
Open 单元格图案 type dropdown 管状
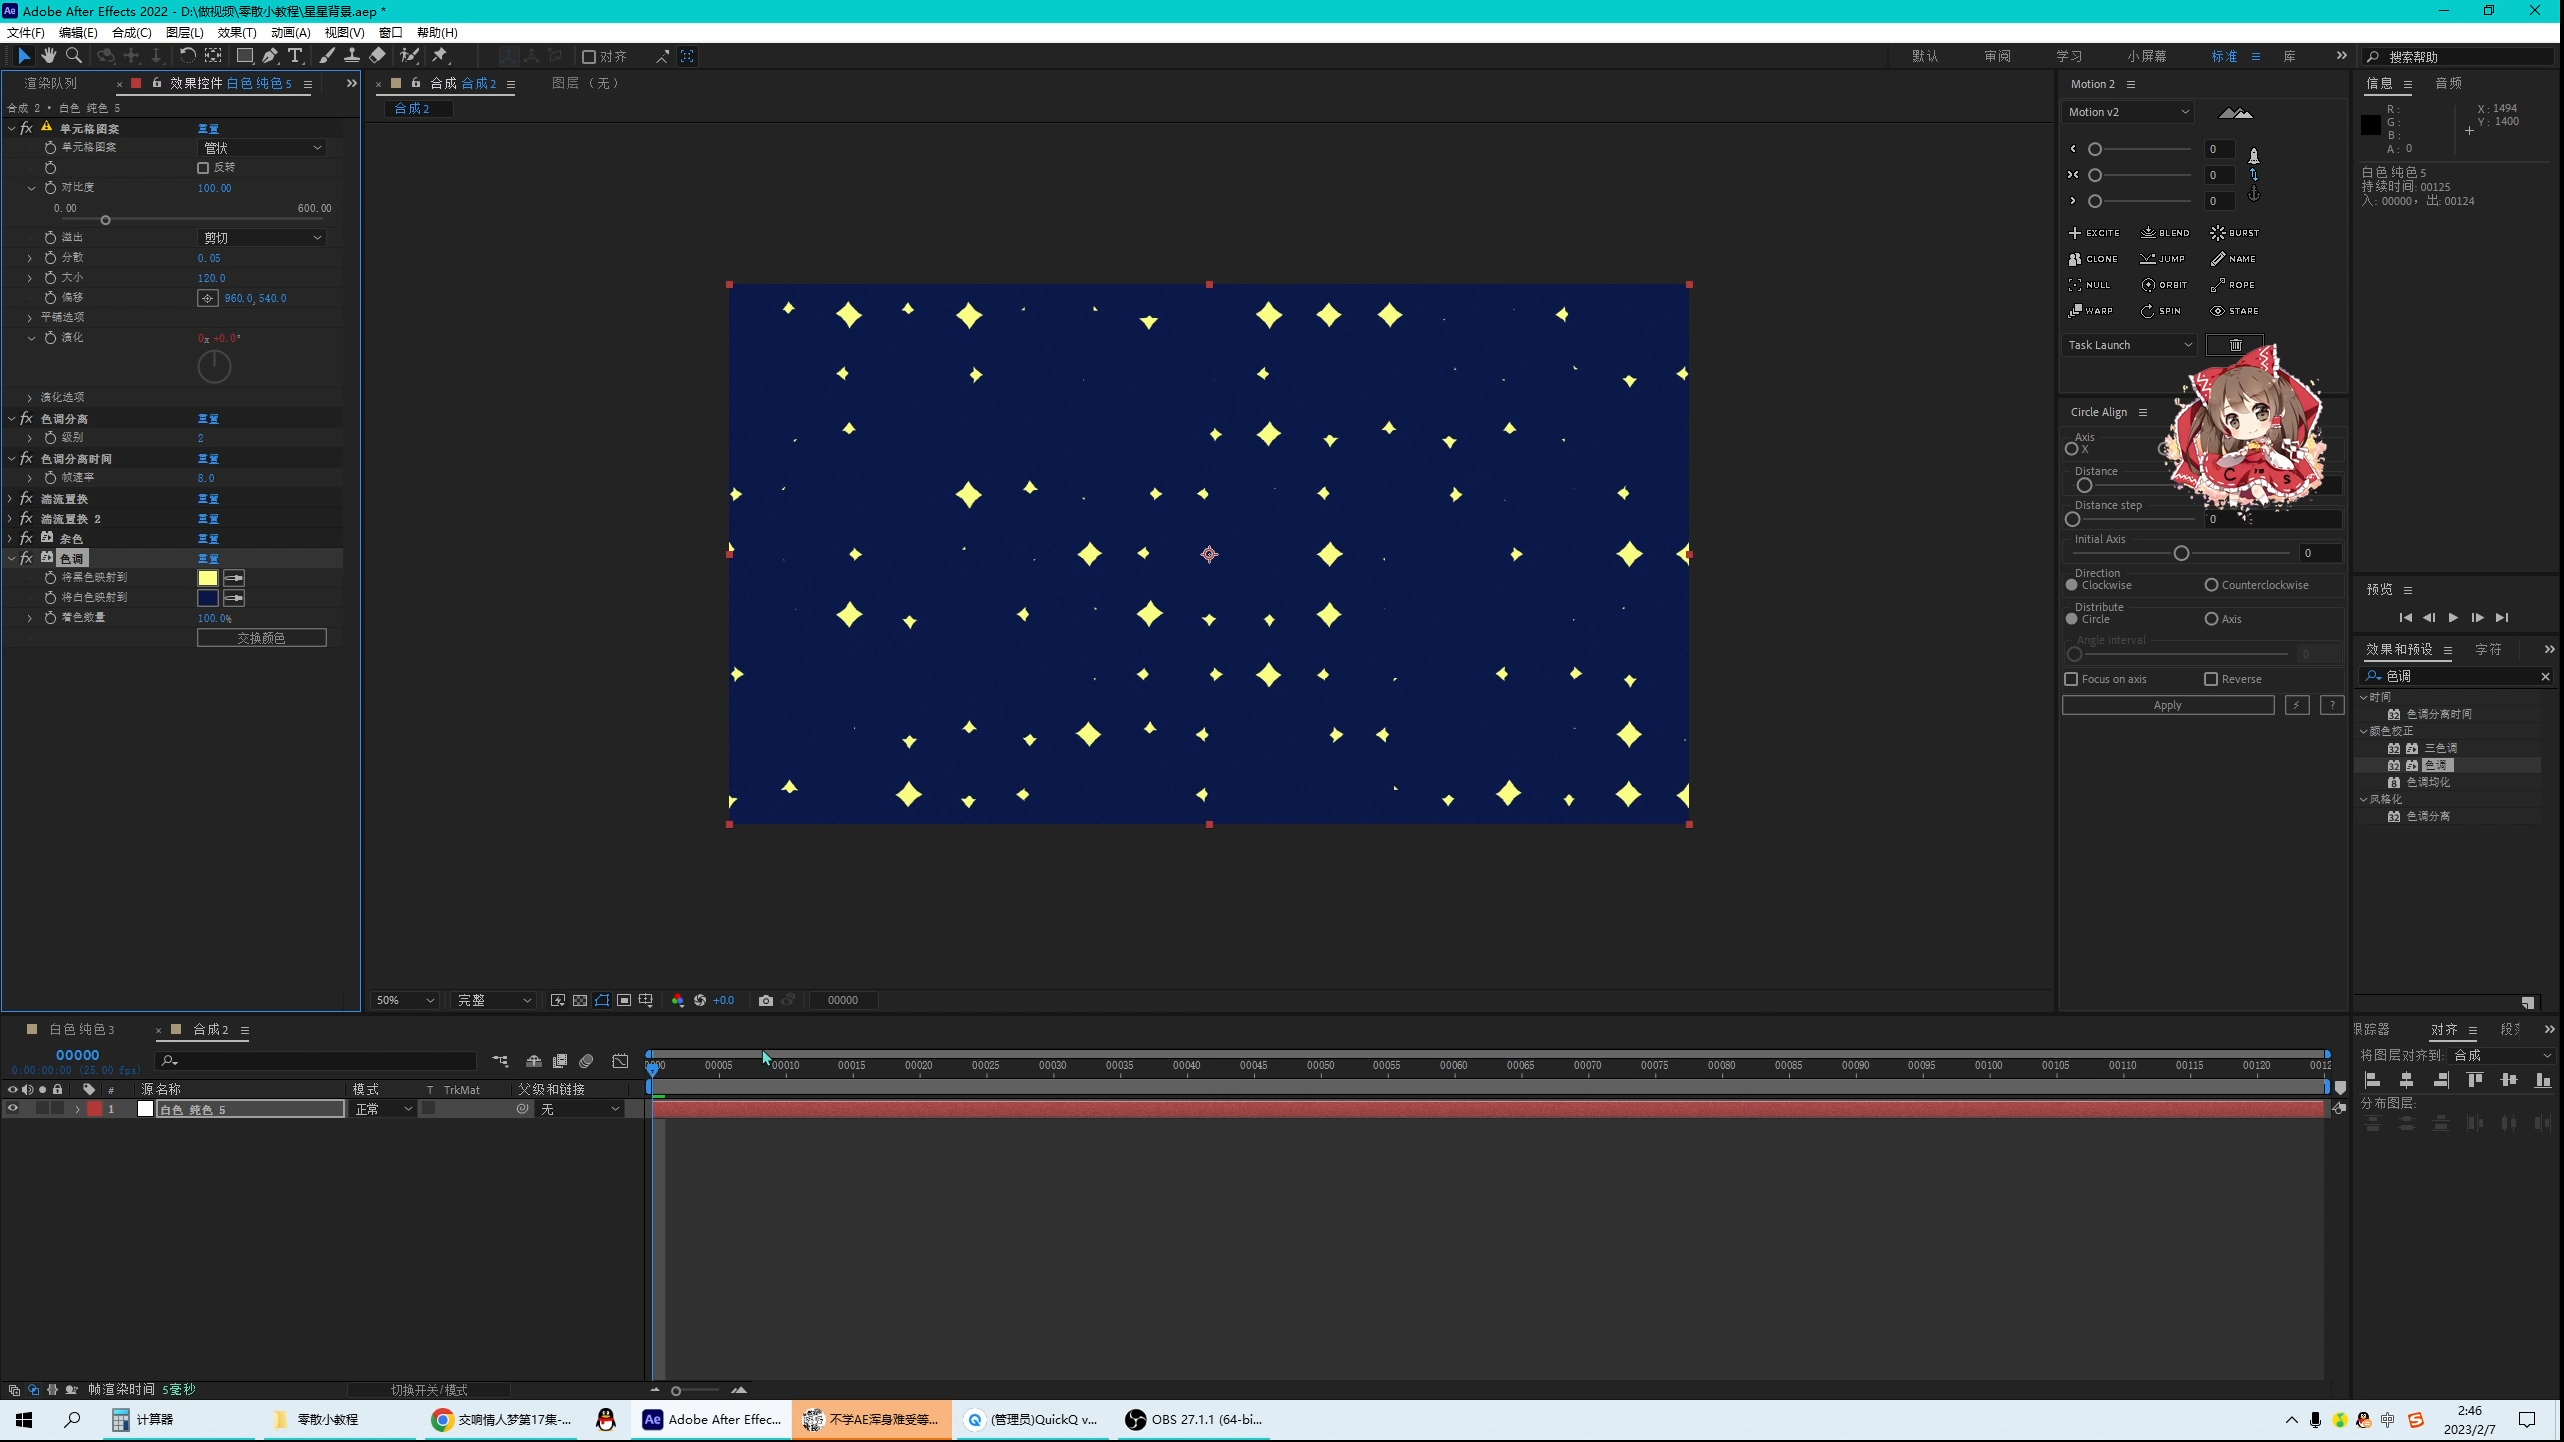click(262, 148)
